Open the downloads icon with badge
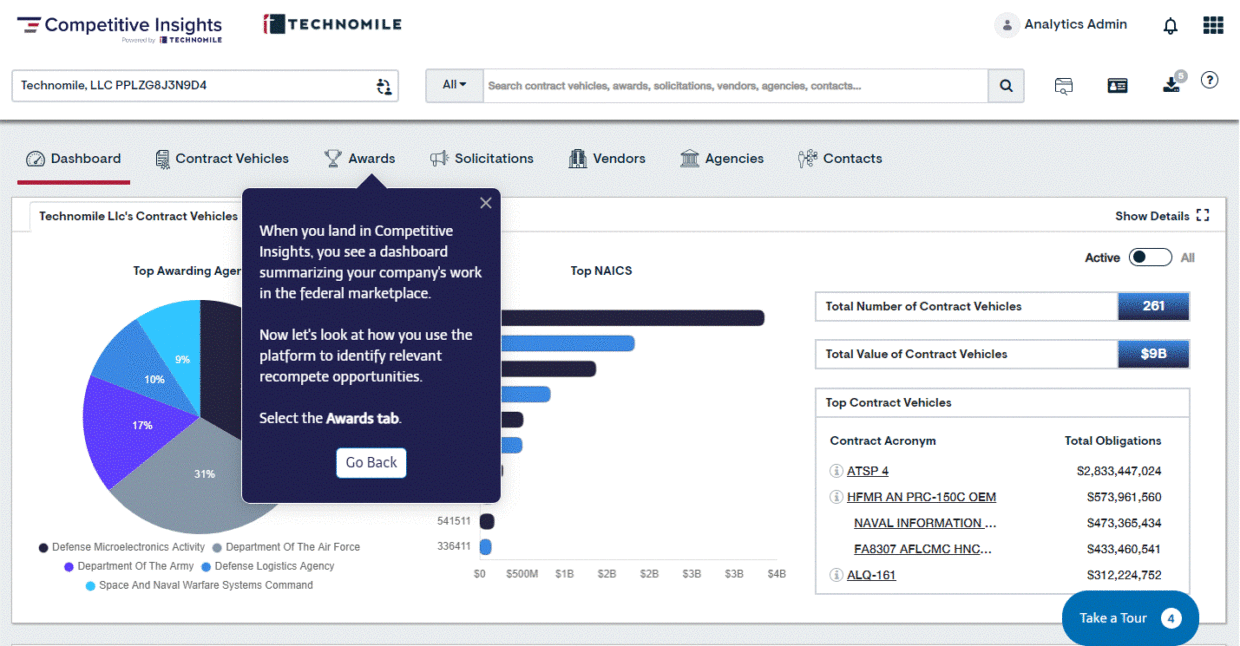Viewport: 1240px width, 646px height. (1172, 85)
